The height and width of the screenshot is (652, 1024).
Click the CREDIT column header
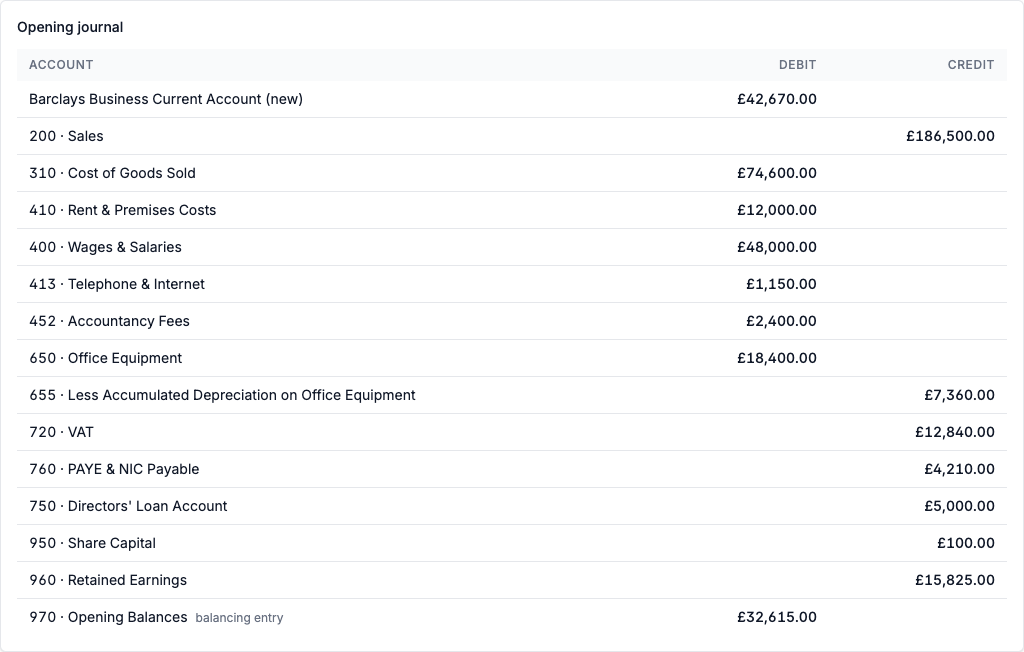[970, 65]
